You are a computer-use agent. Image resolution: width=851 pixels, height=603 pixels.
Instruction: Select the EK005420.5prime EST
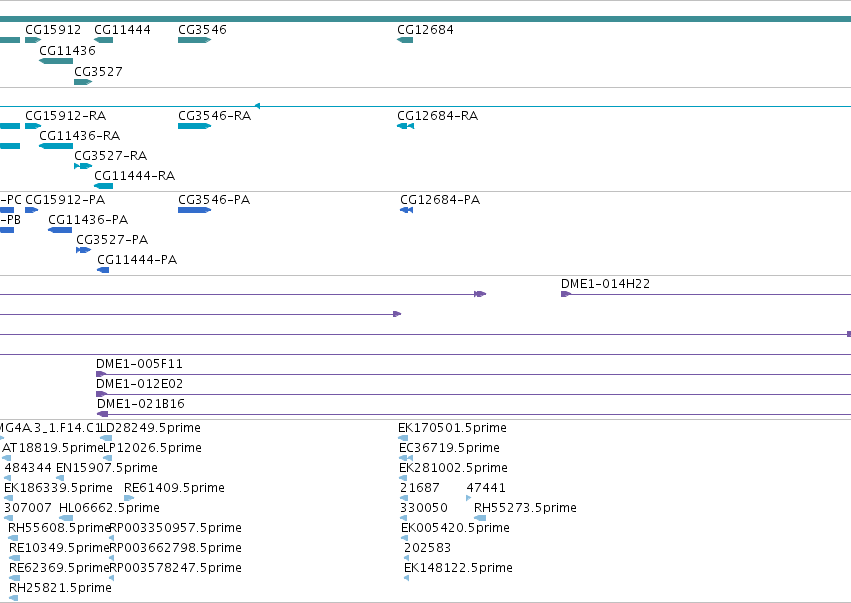pos(404,538)
